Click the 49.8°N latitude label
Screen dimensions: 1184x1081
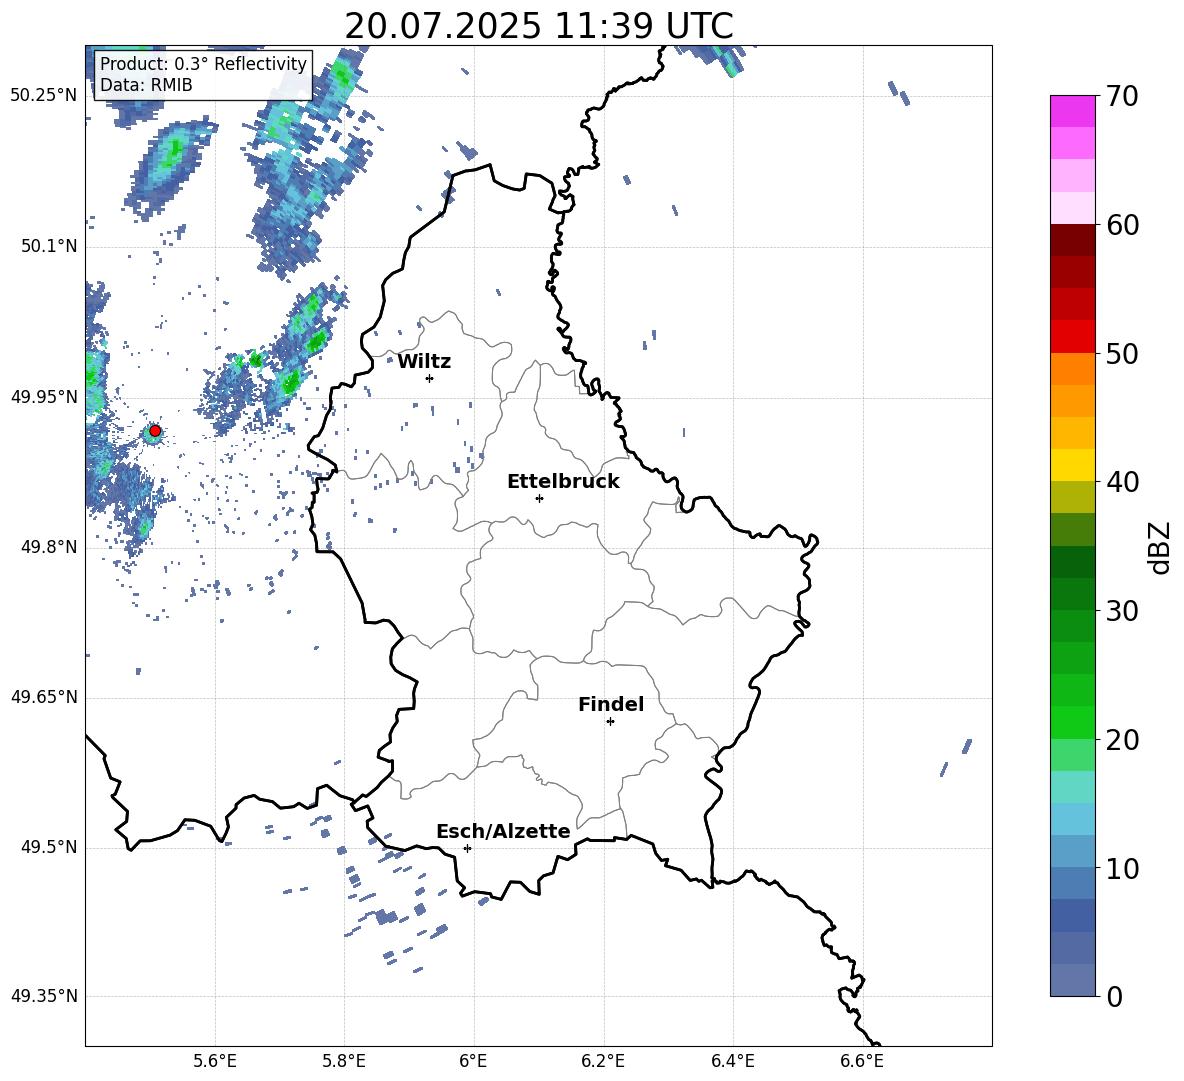(48, 547)
